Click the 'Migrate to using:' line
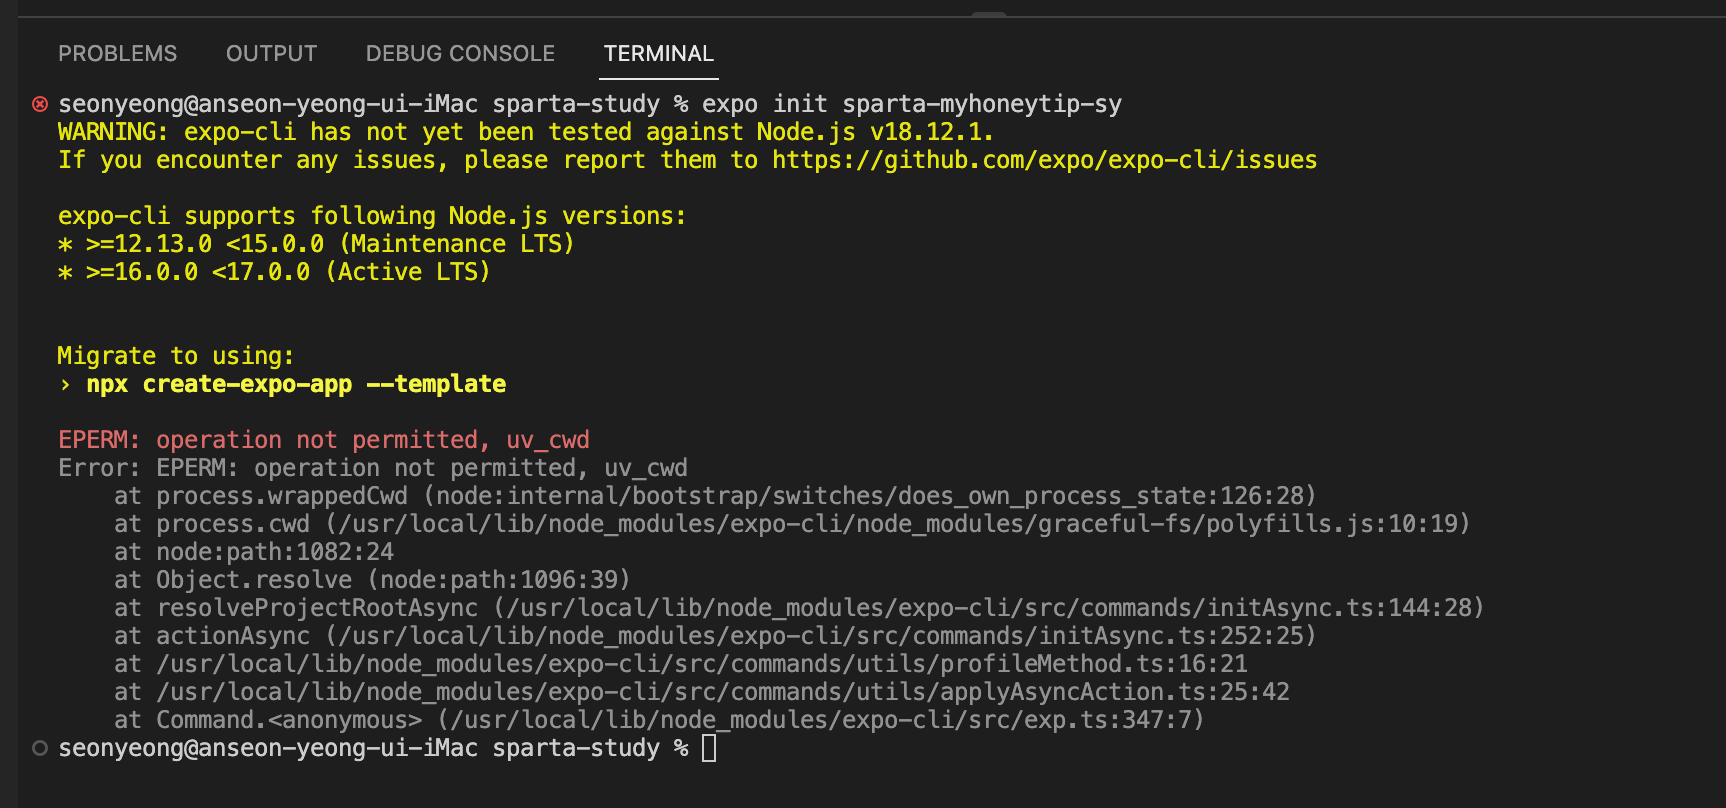The image size is (1726, 808). pos(176,356)
